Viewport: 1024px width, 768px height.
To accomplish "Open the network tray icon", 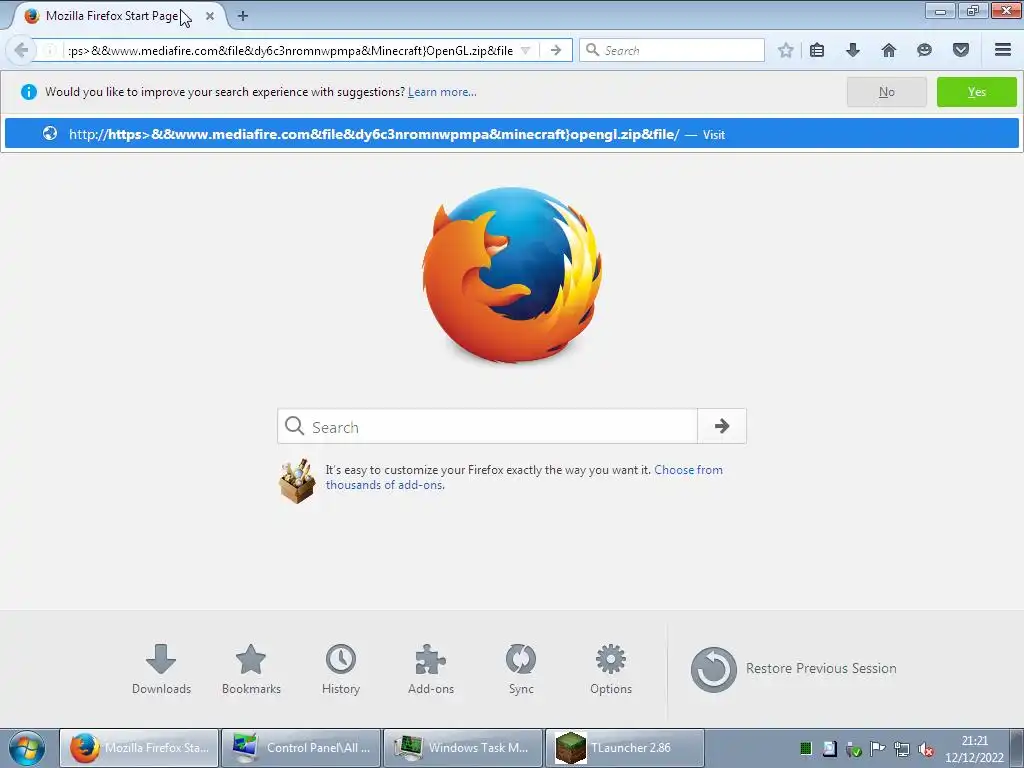I will 902,749.
